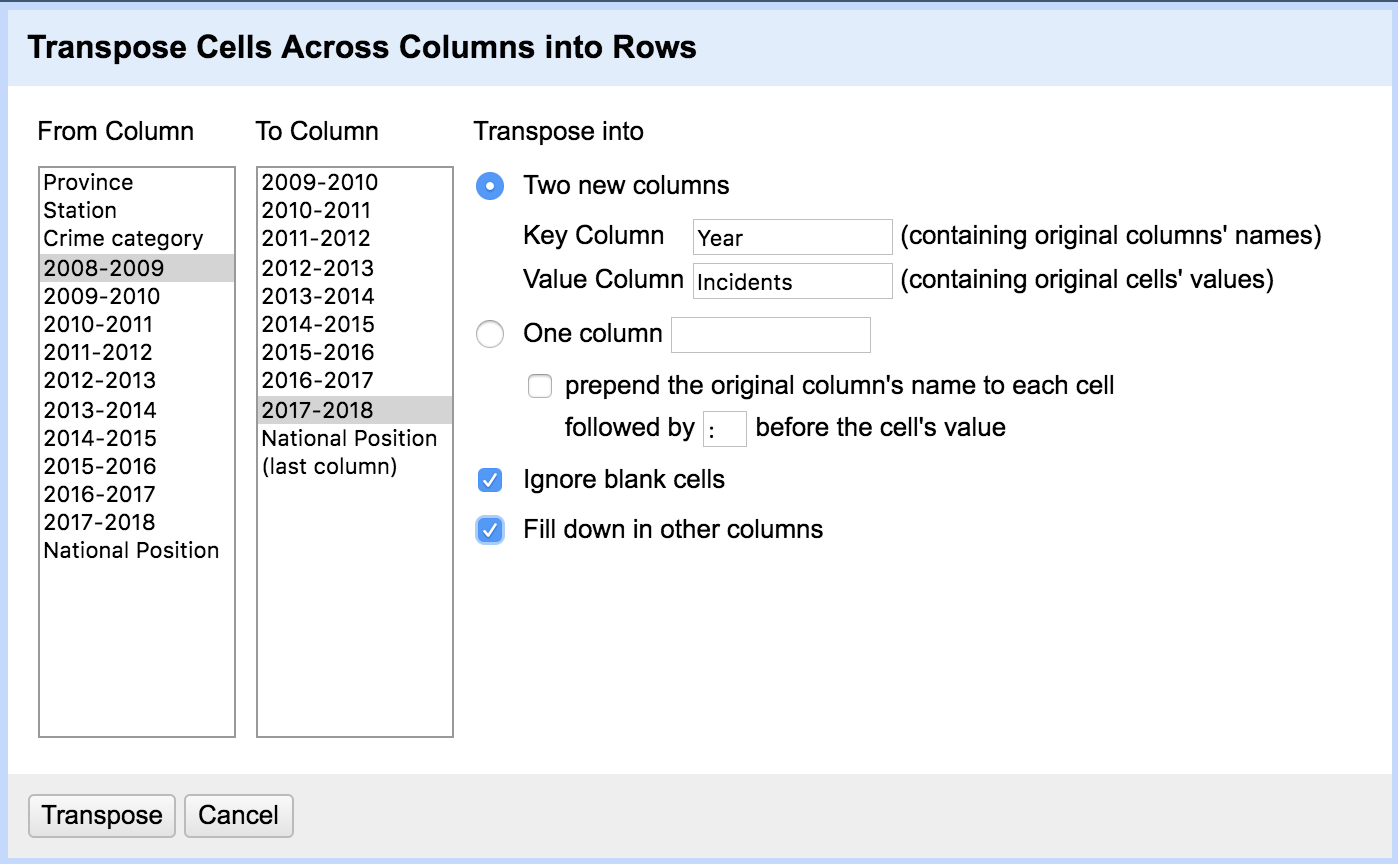This screenshot has width=1398, height=864.
Task: Click the separator field after 'followed by'
Action: coord(725,429)
